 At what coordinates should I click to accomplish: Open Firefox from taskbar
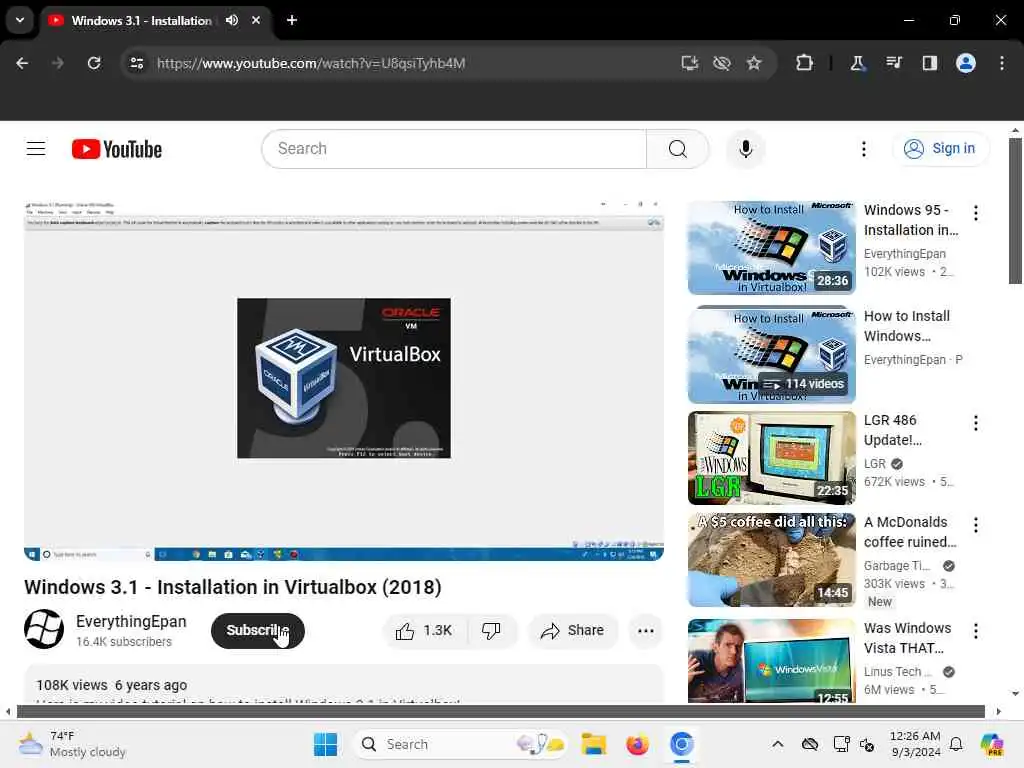[637, 744]
